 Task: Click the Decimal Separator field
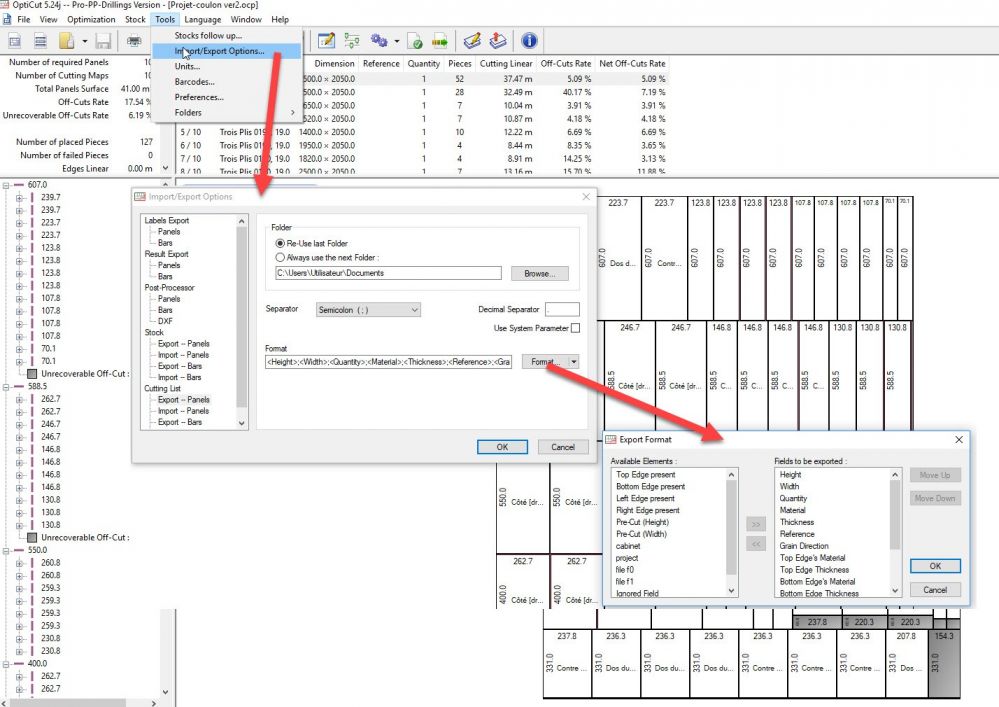click(x=563, y=310)
